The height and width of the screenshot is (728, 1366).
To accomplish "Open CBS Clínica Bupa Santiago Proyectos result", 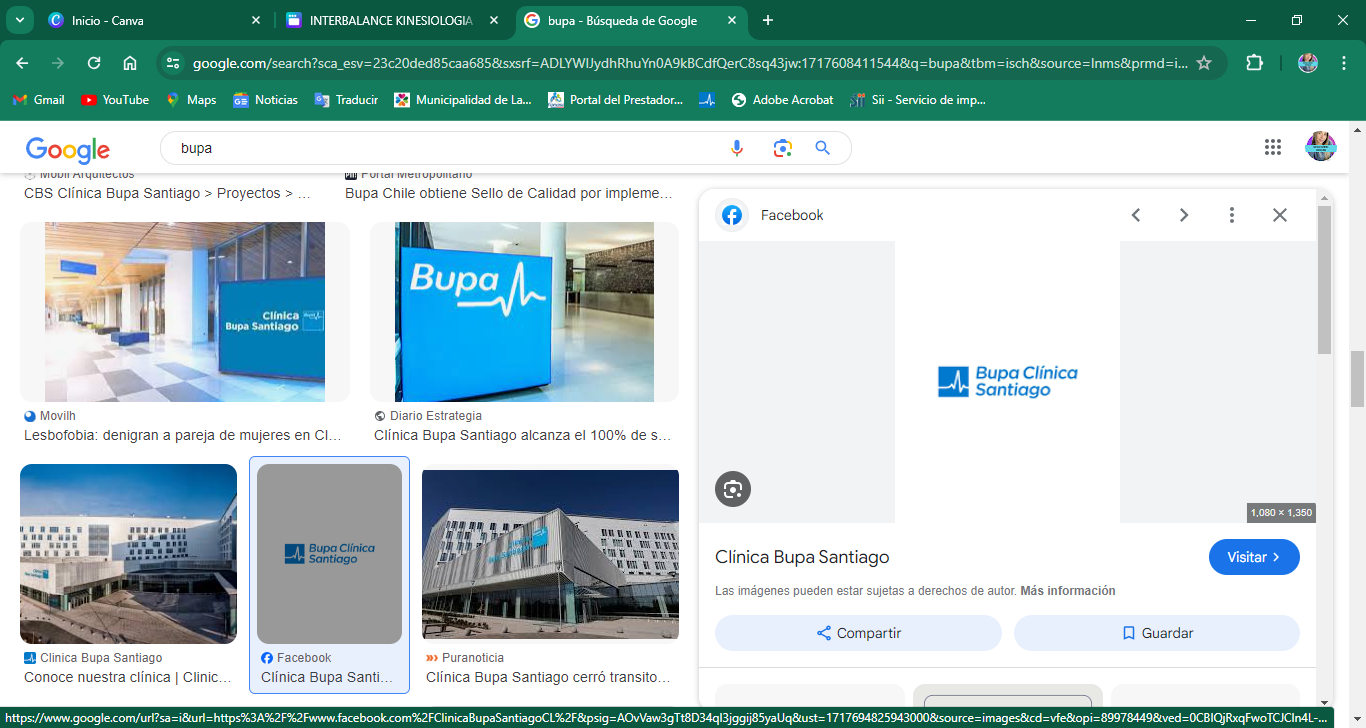I will tap(167, 193).
